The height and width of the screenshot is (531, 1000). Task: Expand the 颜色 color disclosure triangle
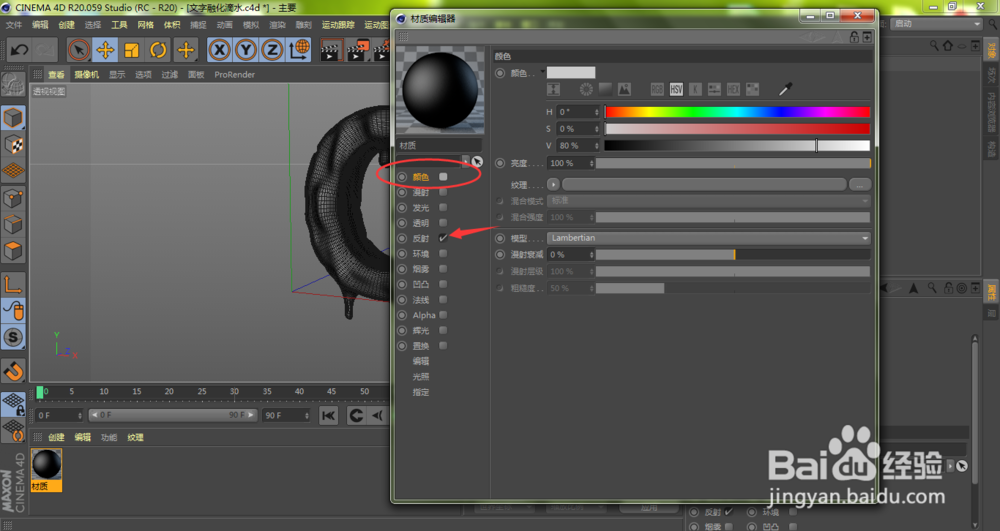coord(543,71)
